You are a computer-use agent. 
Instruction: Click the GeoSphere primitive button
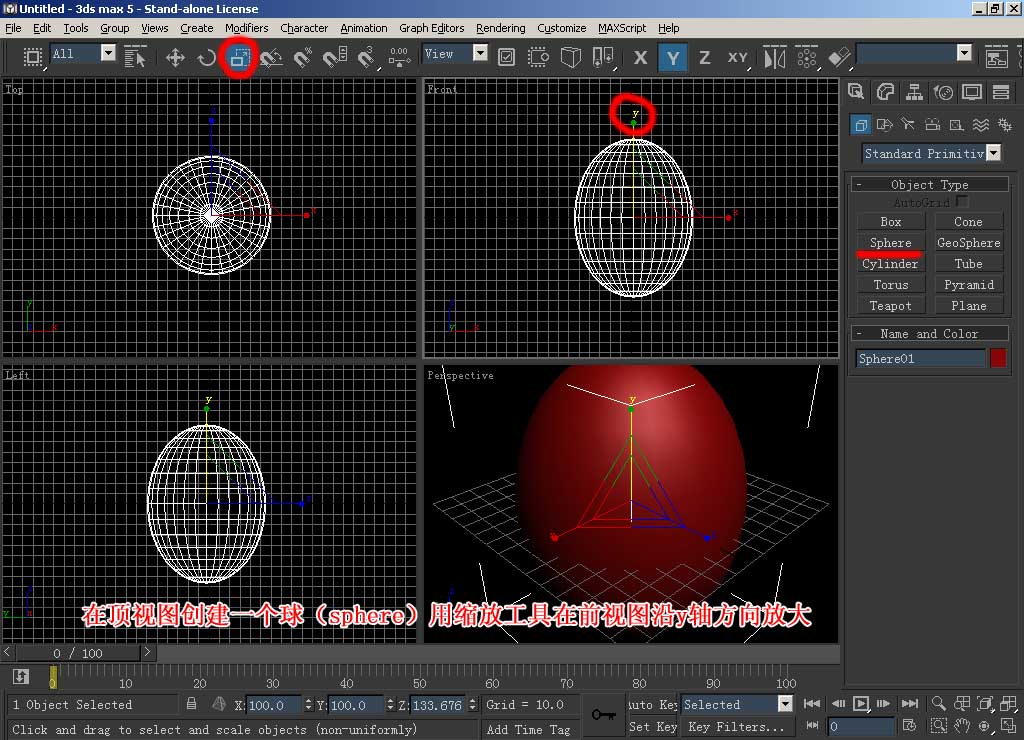pyautogui.click(x=968, y=243)
